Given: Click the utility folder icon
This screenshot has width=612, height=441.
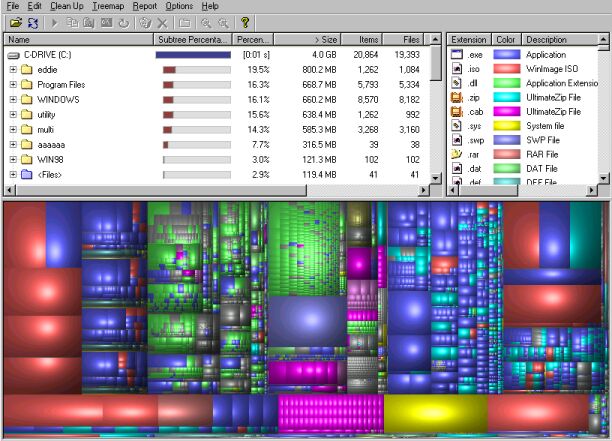Looking at the screenshot, I should tap(27, 115).
